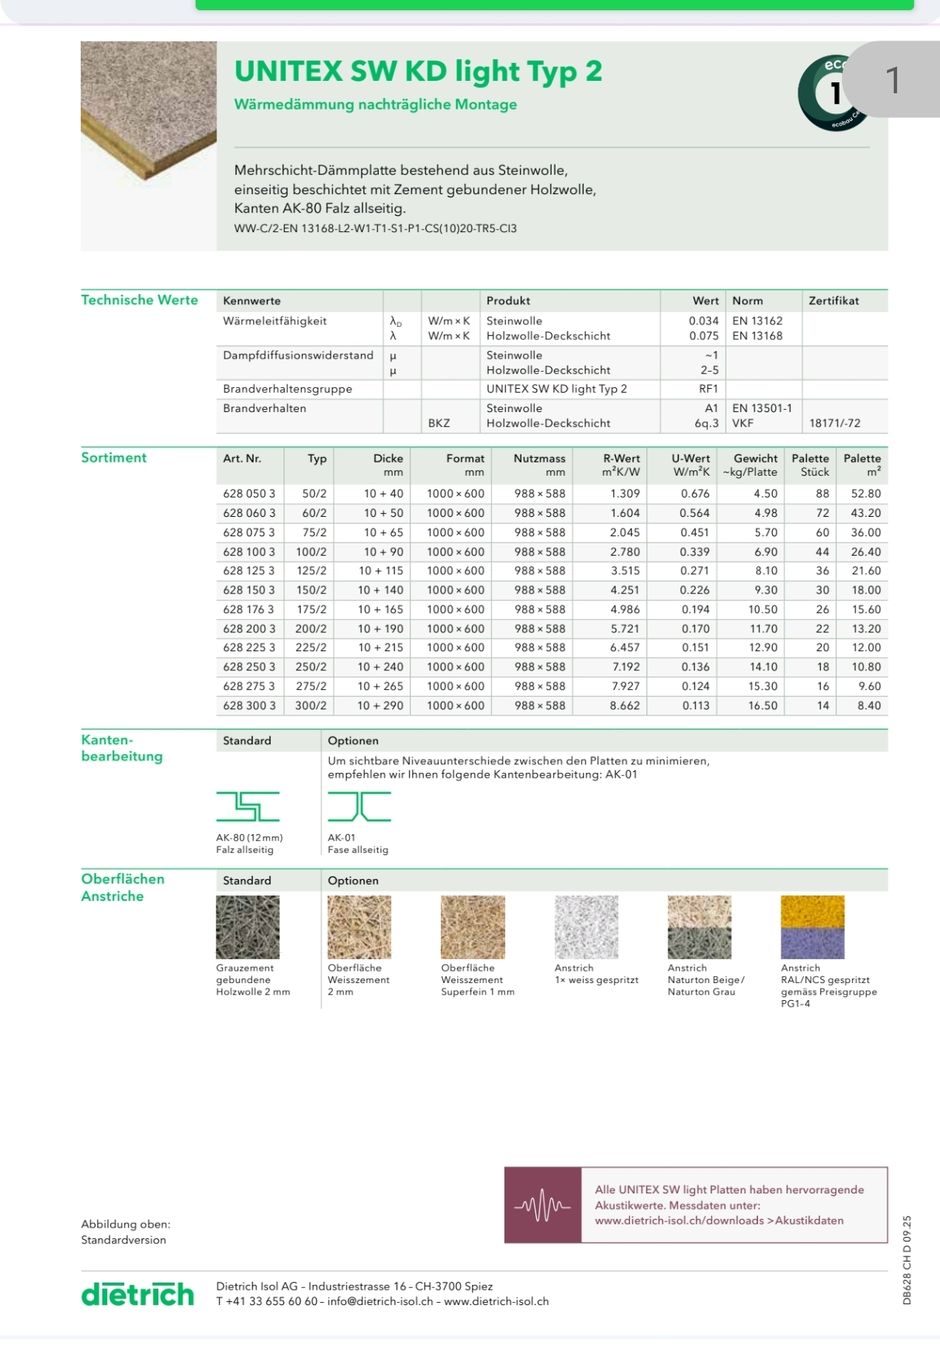
Task: Click the AK-80 Falz edge profile icon
Action: click(x=247, y=807)
